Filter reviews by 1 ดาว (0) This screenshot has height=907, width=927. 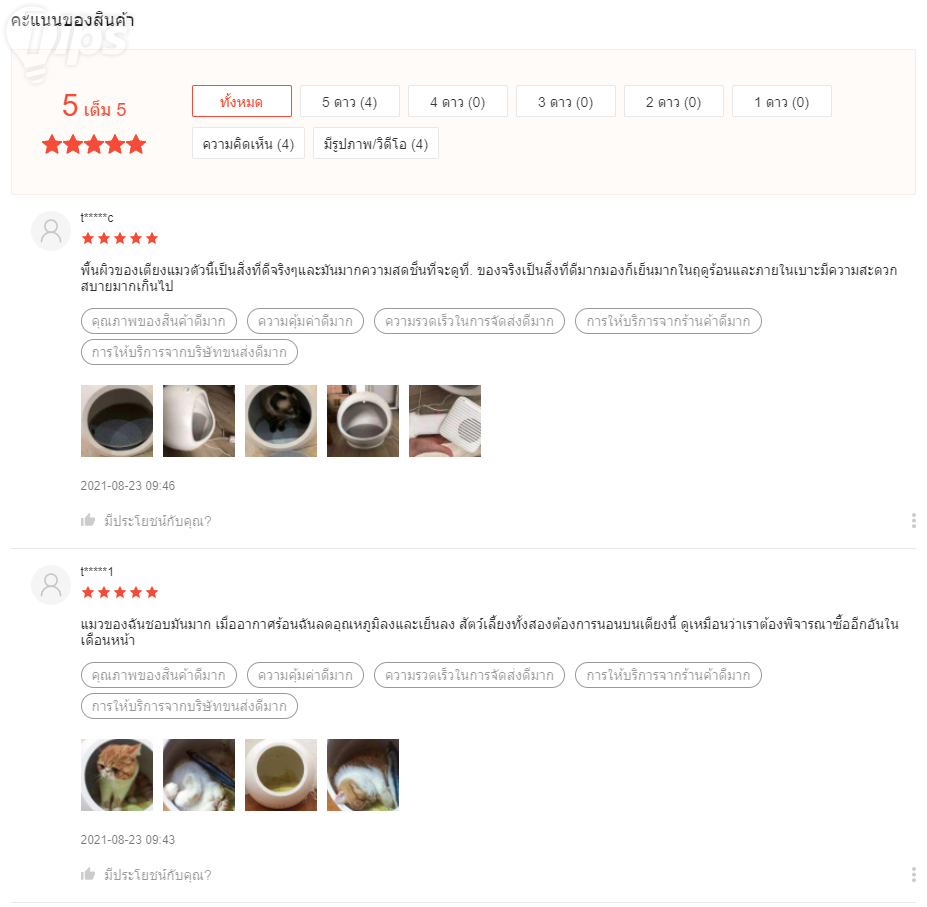point(782,101)
